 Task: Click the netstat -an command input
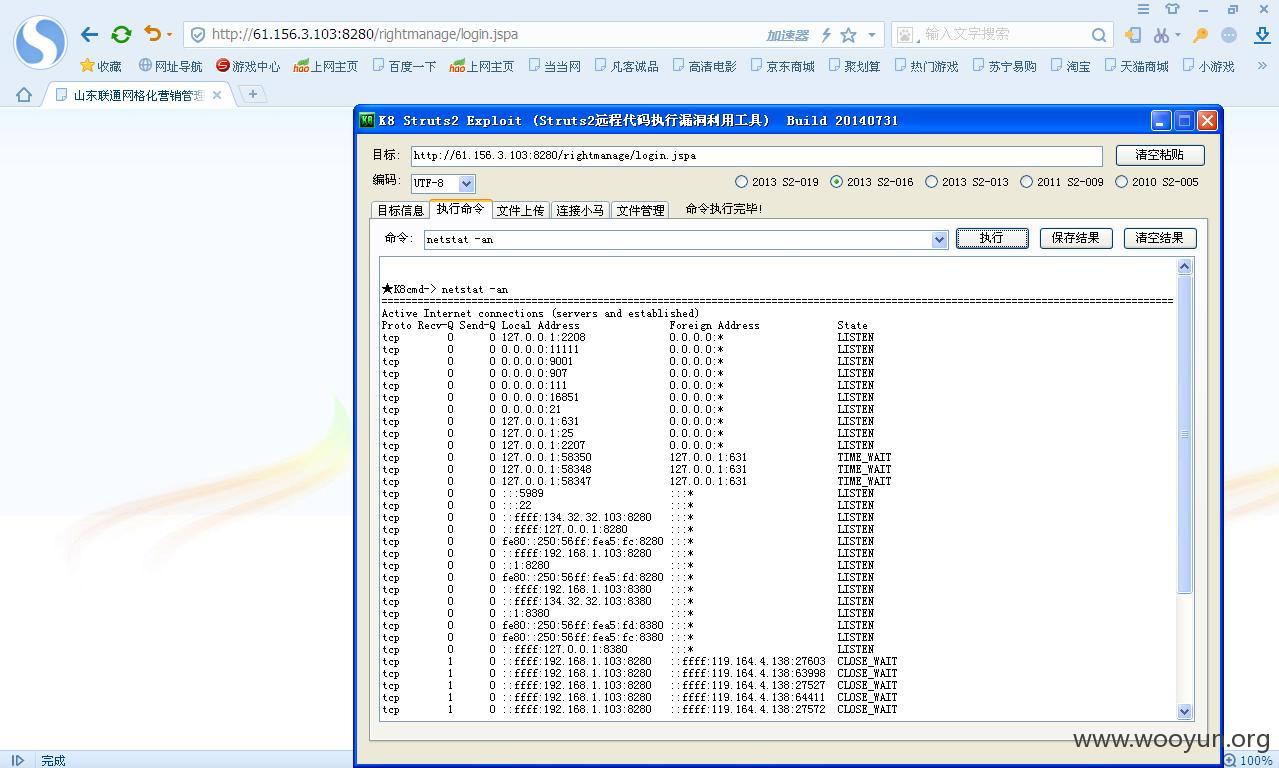click(677, 239)
